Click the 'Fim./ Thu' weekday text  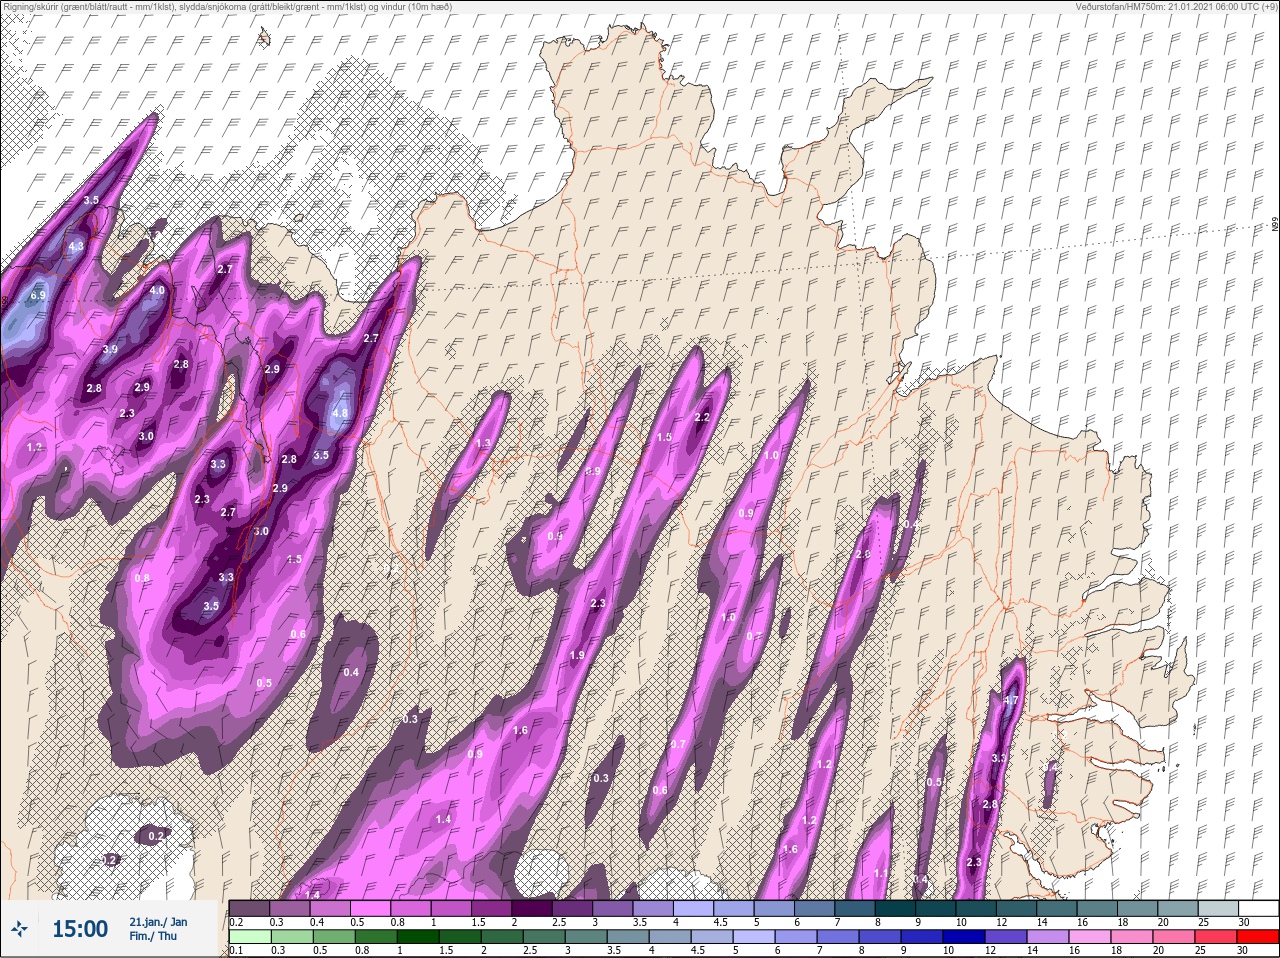click(x=151, y=936)
